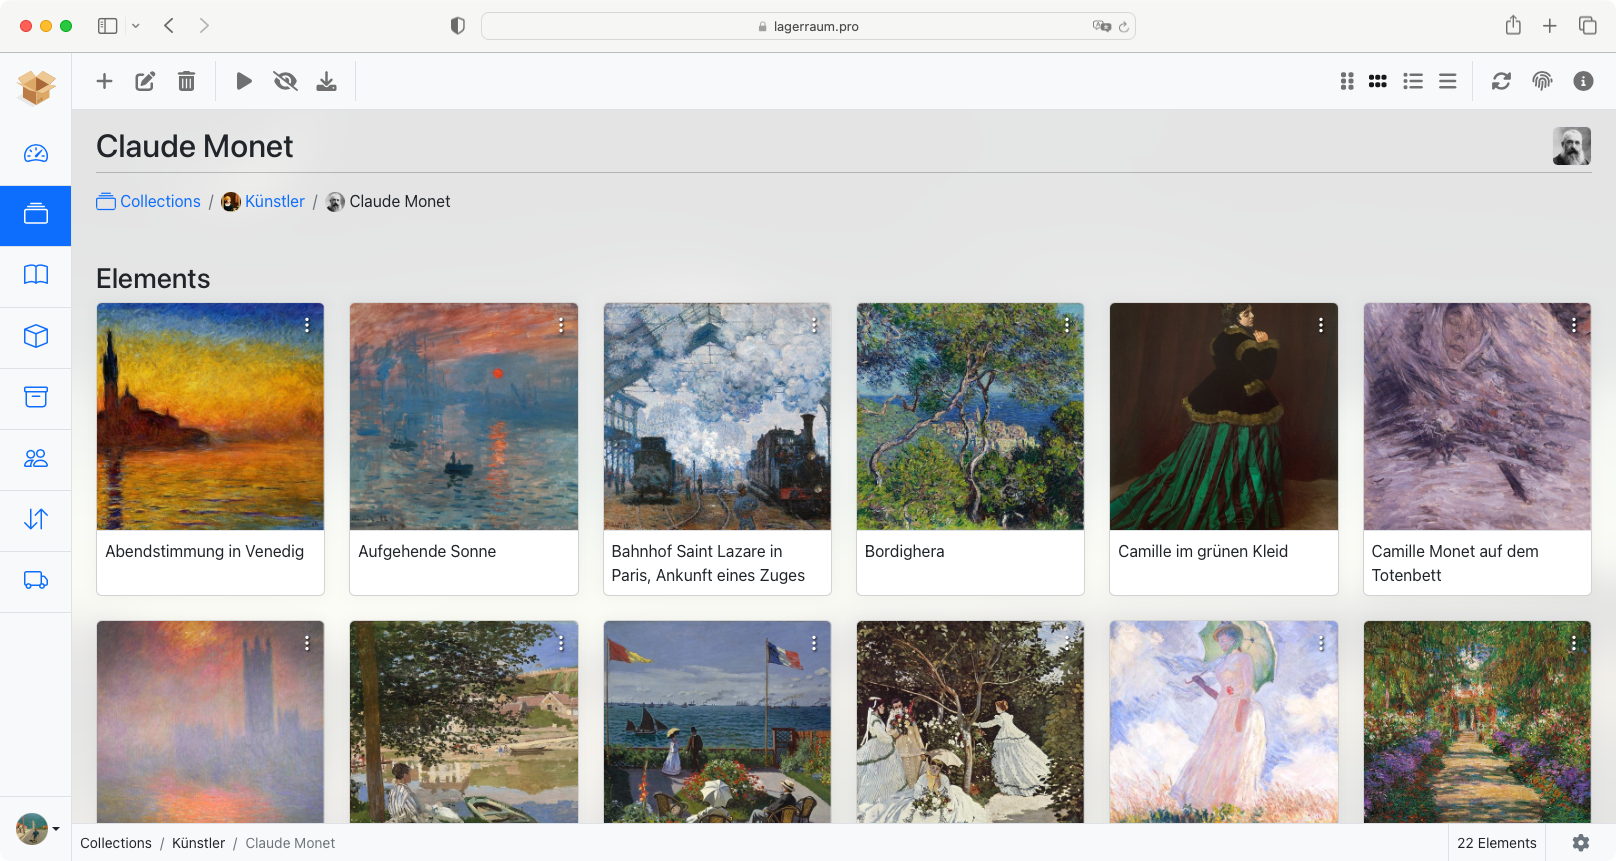This screenshot has width=1616, height=861.
Task: Open settings gear in status bar
Action: [1580, 843]
